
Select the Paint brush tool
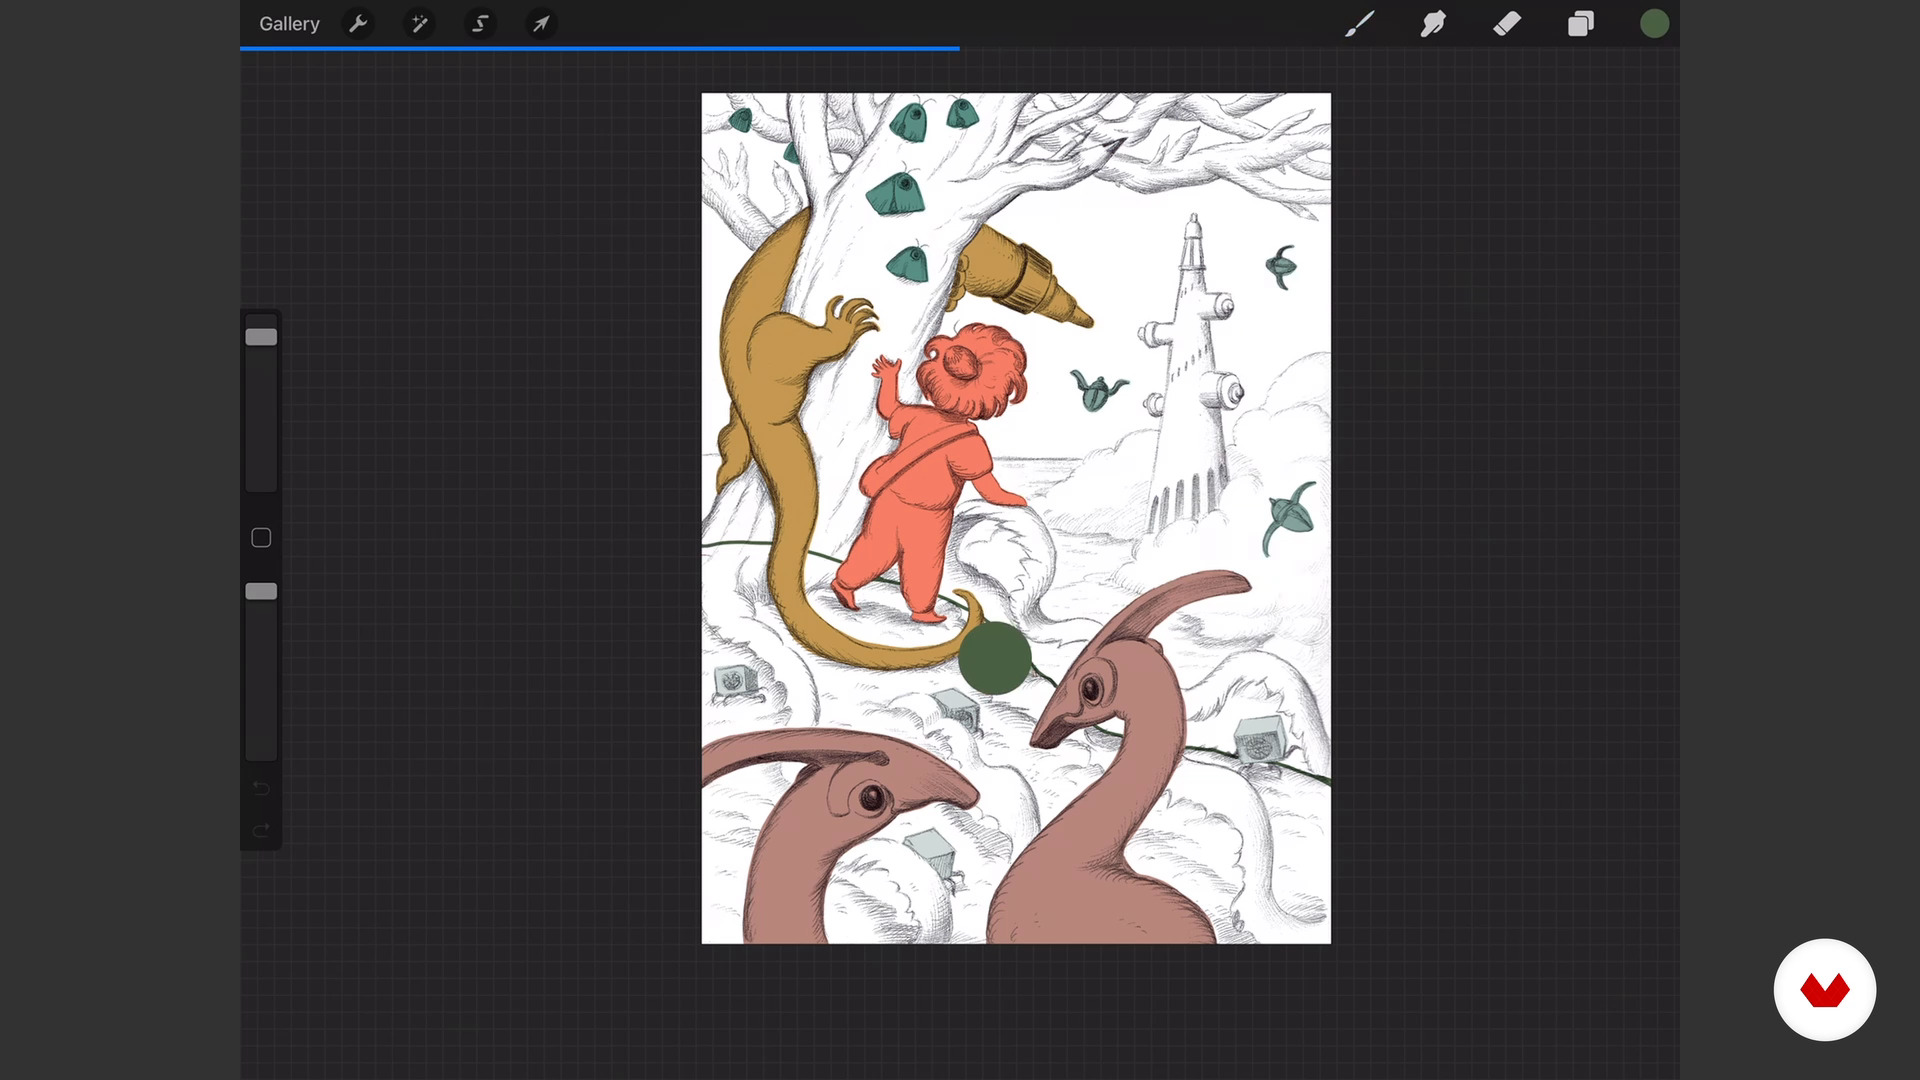[x=1359, y=24]
